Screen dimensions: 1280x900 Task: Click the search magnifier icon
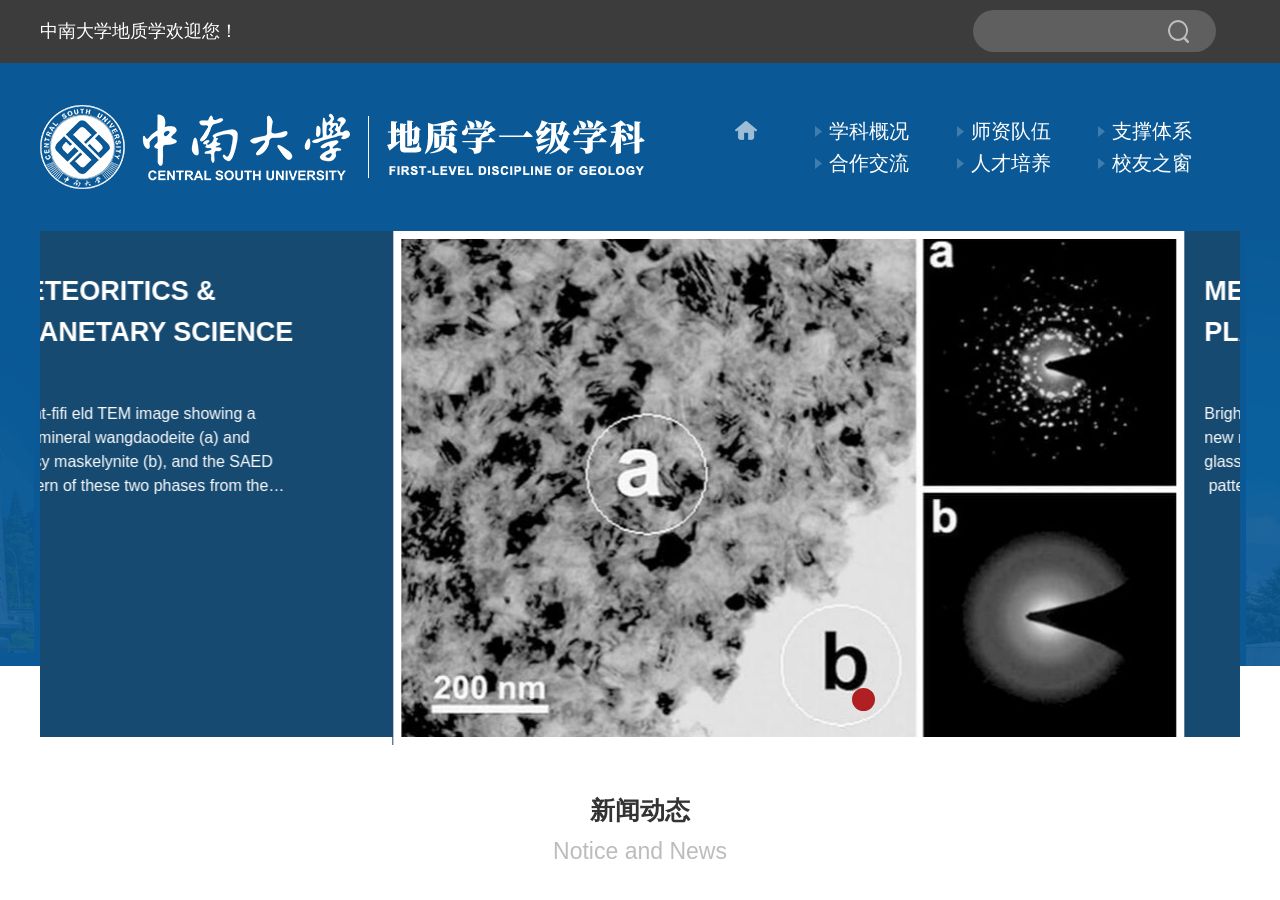(x=1179, y=32)
